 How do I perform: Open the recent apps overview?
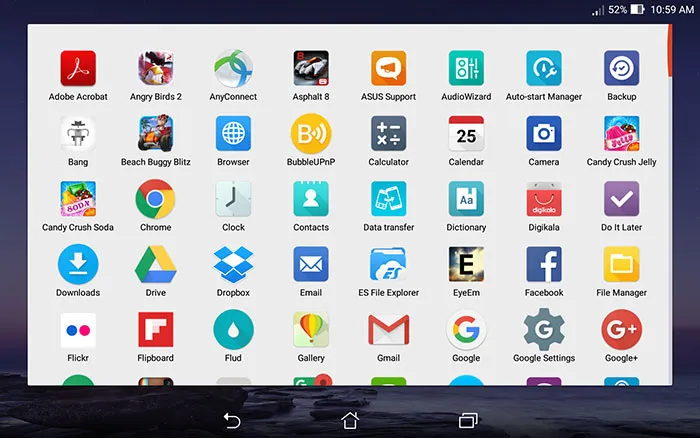pyautogui.click(x=468, y=420)
